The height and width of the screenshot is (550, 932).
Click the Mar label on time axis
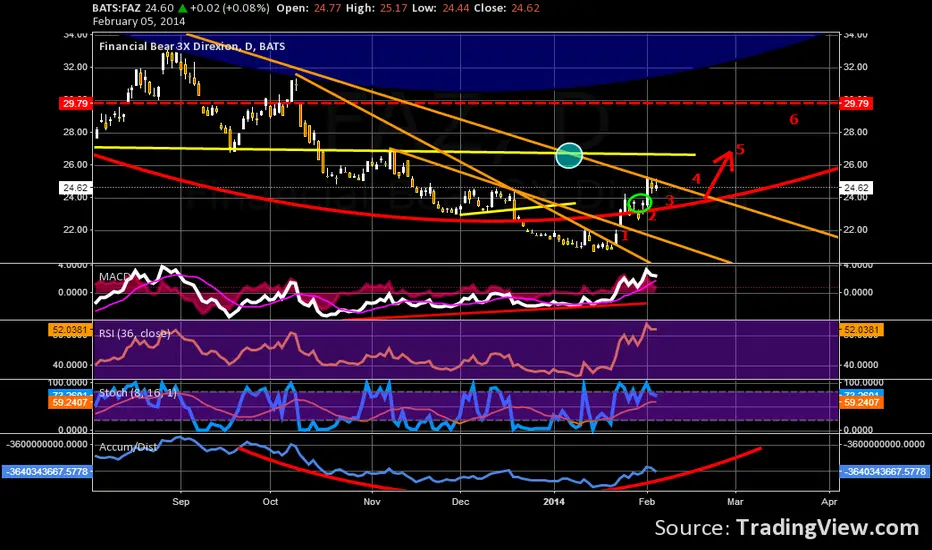click(x=735, y=502)
